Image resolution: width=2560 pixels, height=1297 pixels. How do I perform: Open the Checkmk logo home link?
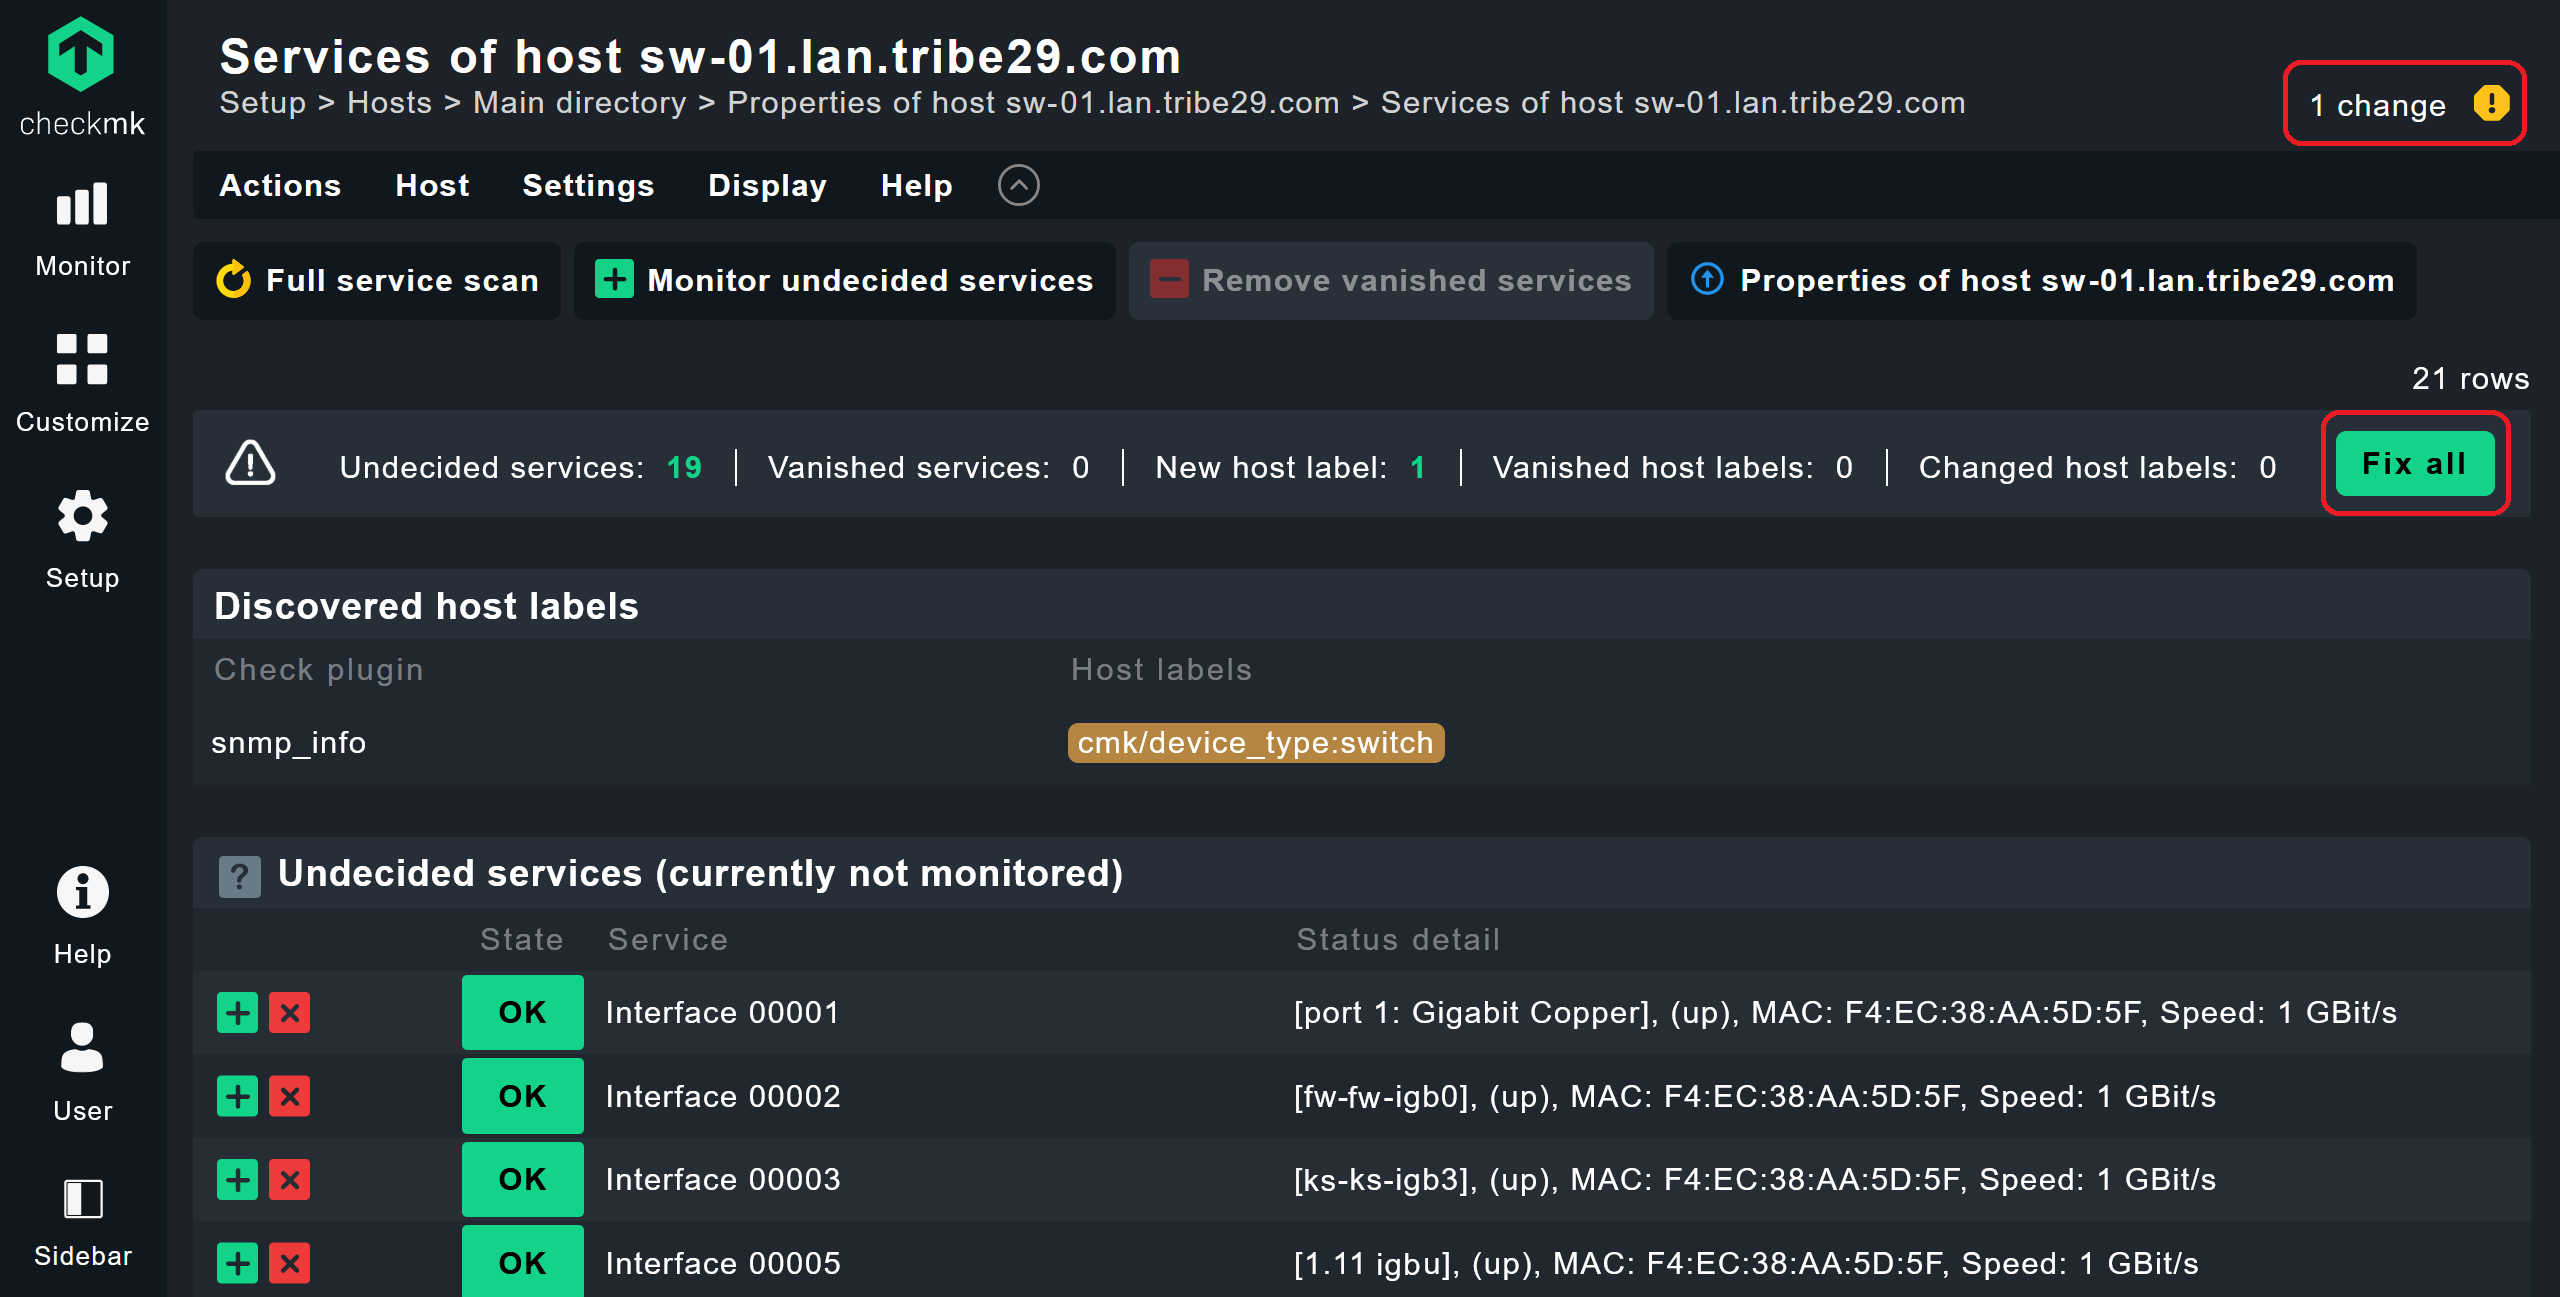(82, 77)
